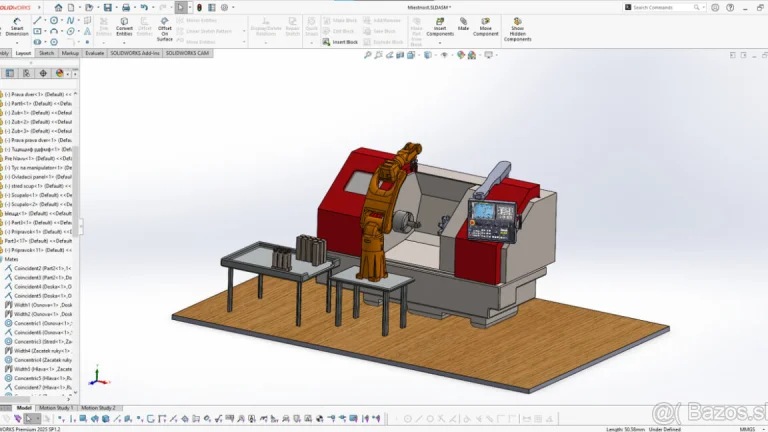Select the Zub<1> component in the tree
This screenshot has width=768, height=432.
(38, 113)
